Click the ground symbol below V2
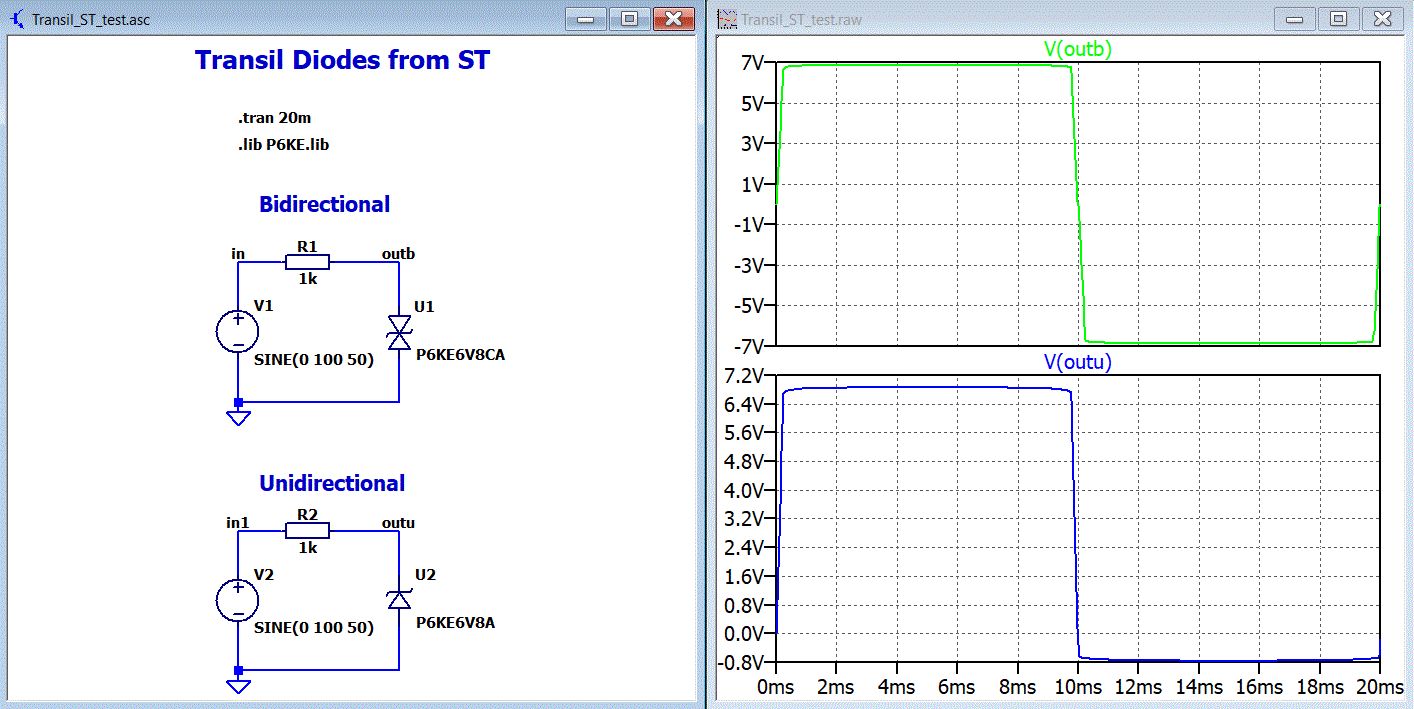 coord(238,686)
